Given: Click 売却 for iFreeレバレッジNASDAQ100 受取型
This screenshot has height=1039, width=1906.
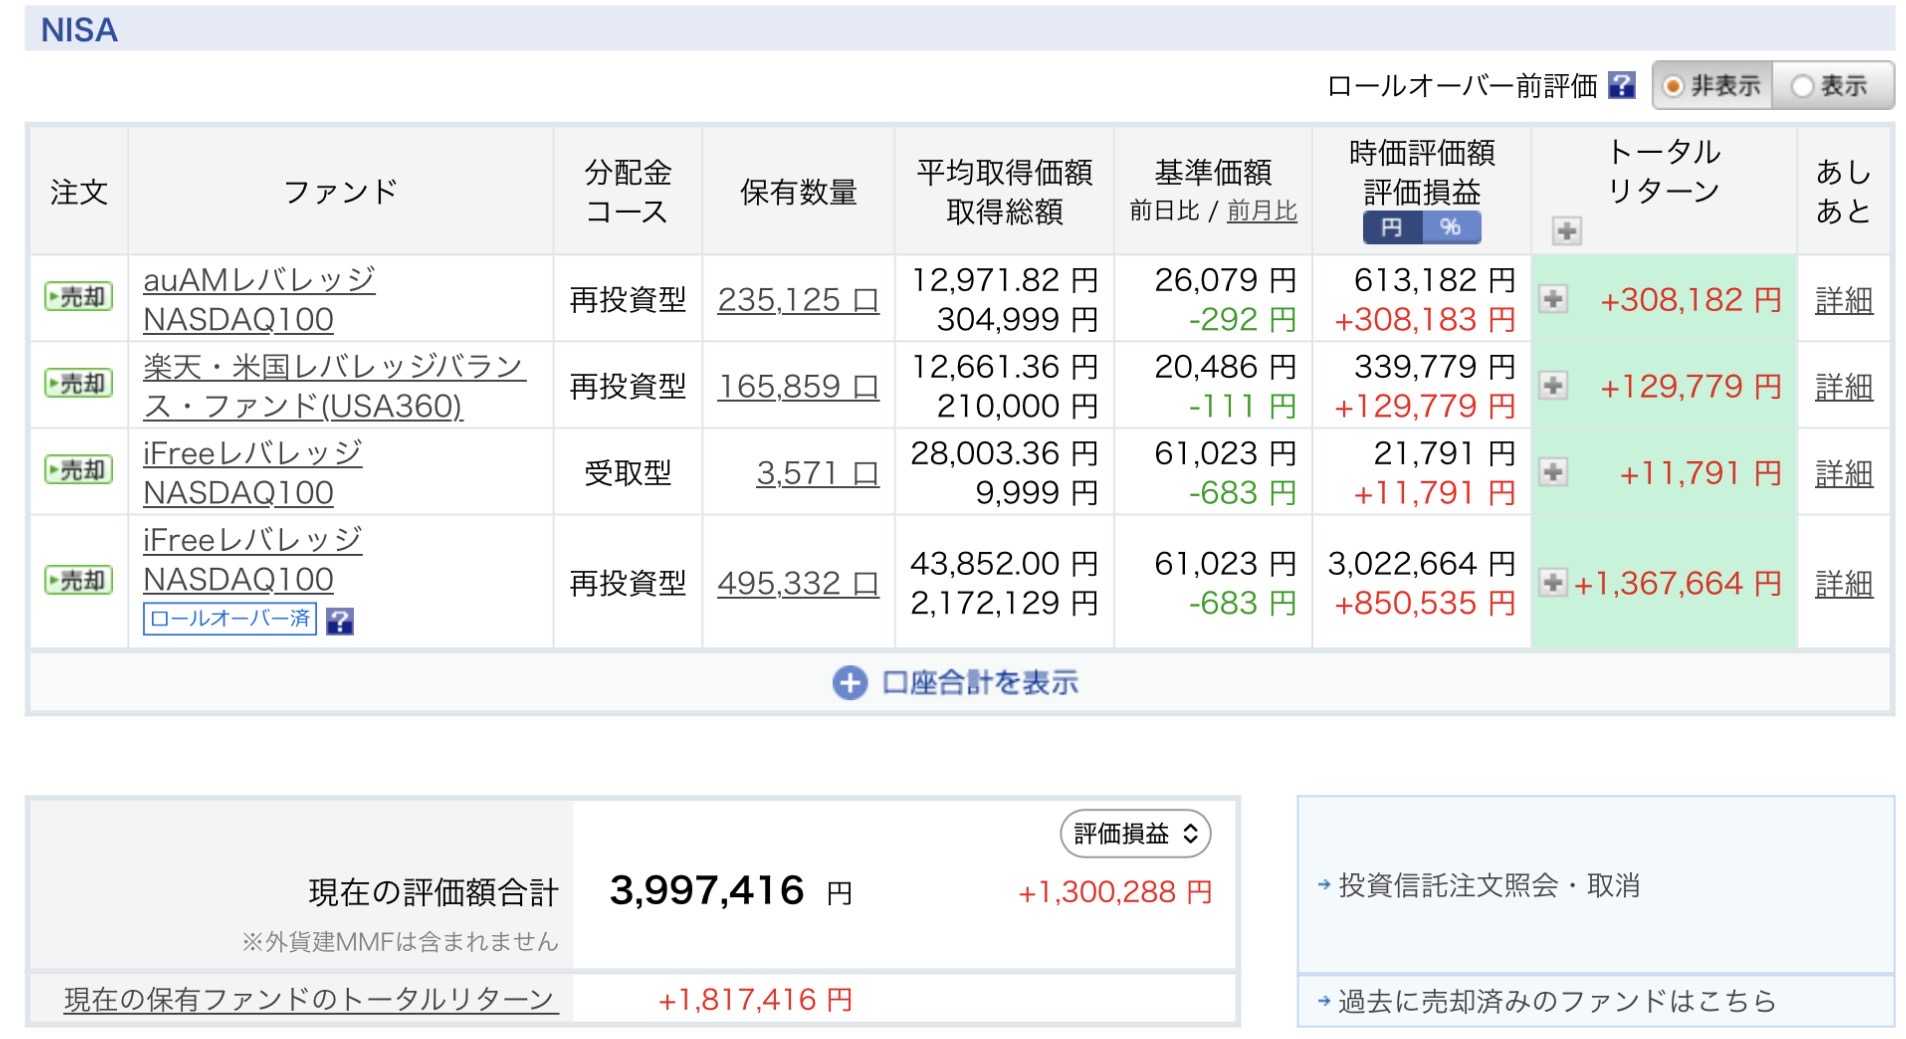Looking at the screenshot, I should tap(79, 471).
